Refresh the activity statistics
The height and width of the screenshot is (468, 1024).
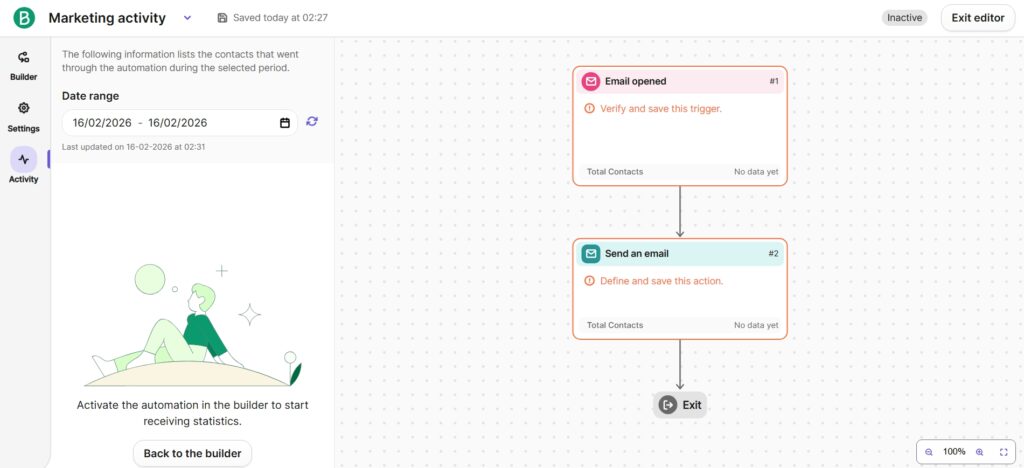[x=312, y=121]
